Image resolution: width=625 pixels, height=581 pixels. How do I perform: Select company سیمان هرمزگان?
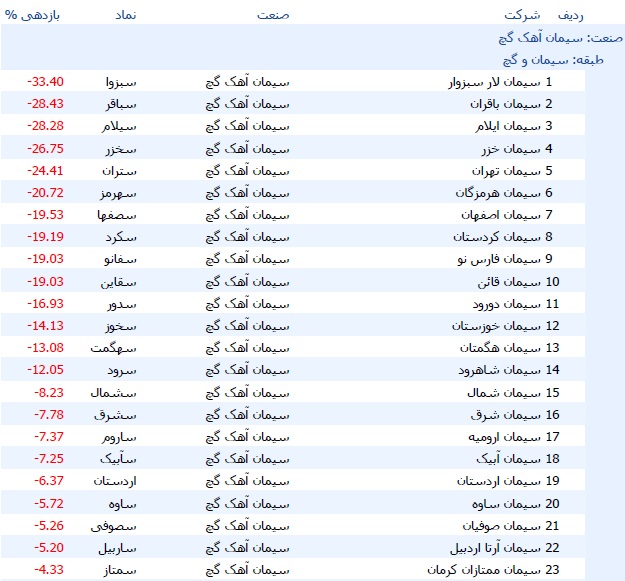pyautogui.click(x=498, y=193)
